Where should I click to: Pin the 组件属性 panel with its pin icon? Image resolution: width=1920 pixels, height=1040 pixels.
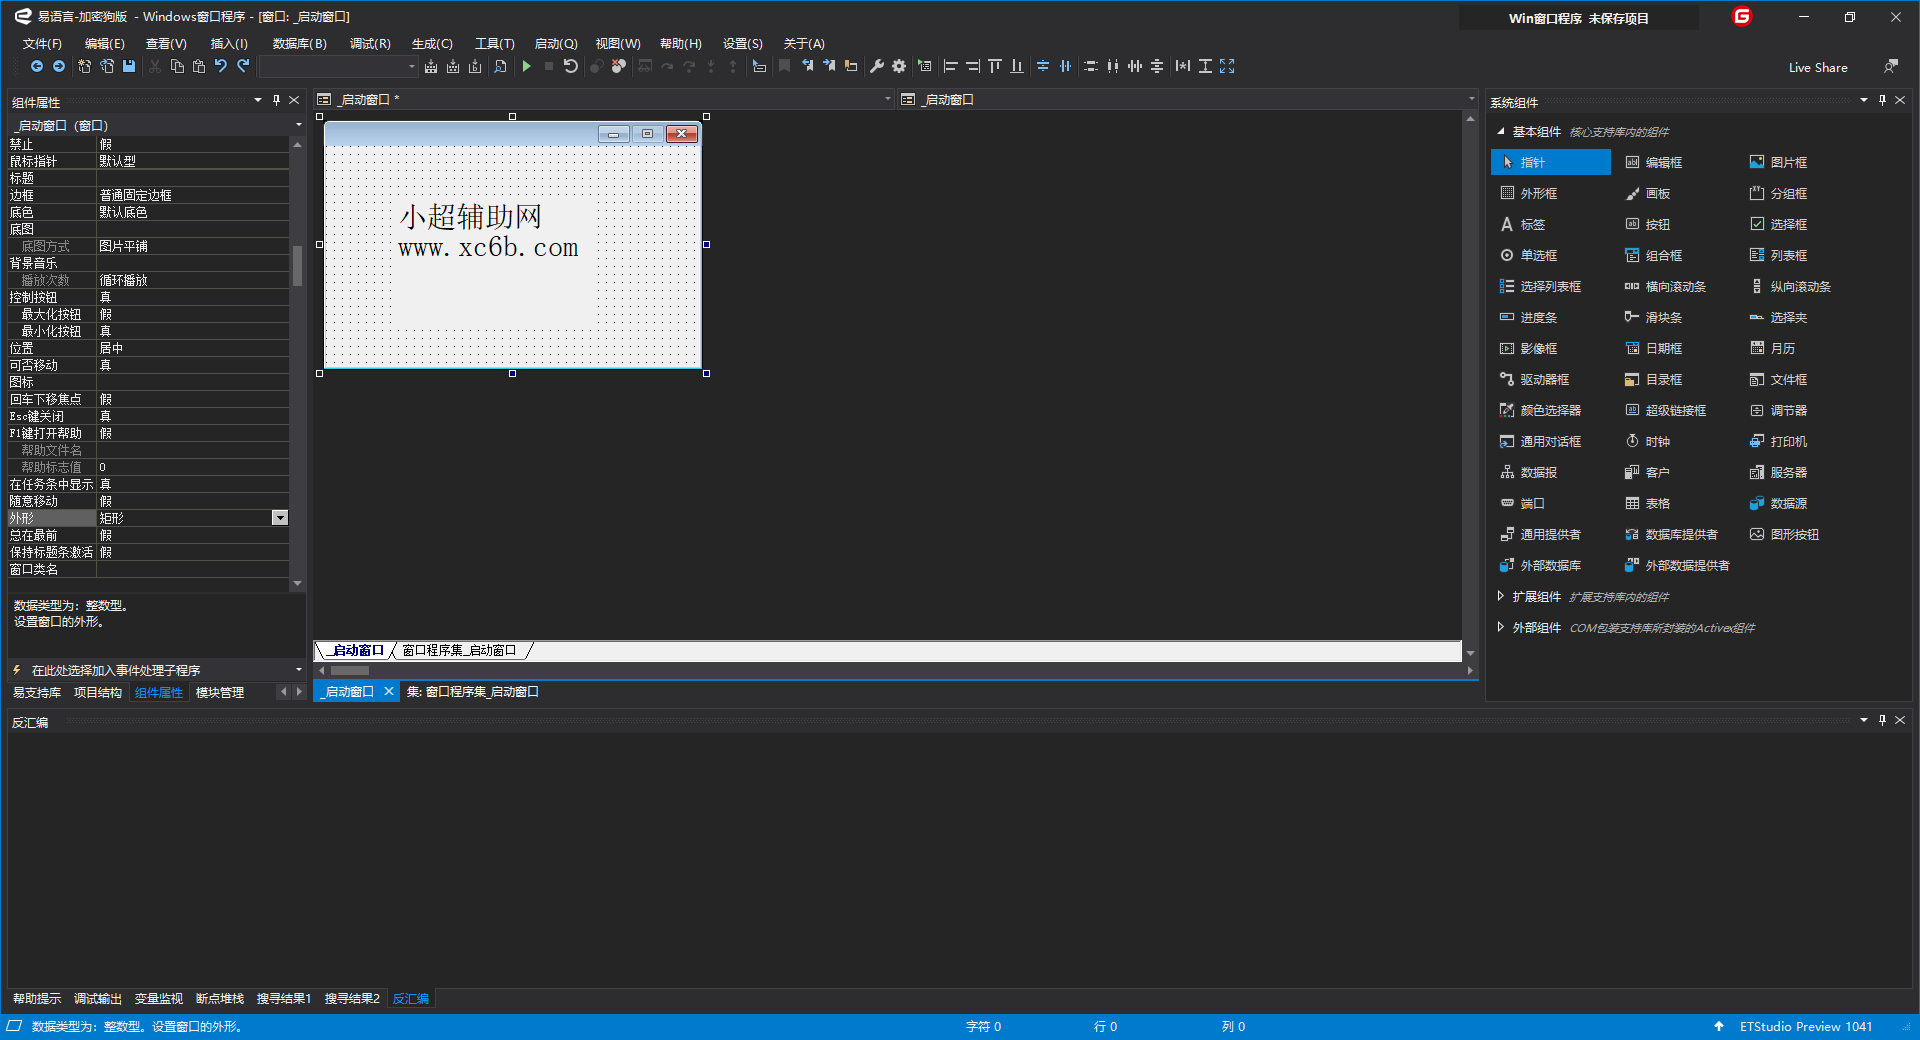276,100
